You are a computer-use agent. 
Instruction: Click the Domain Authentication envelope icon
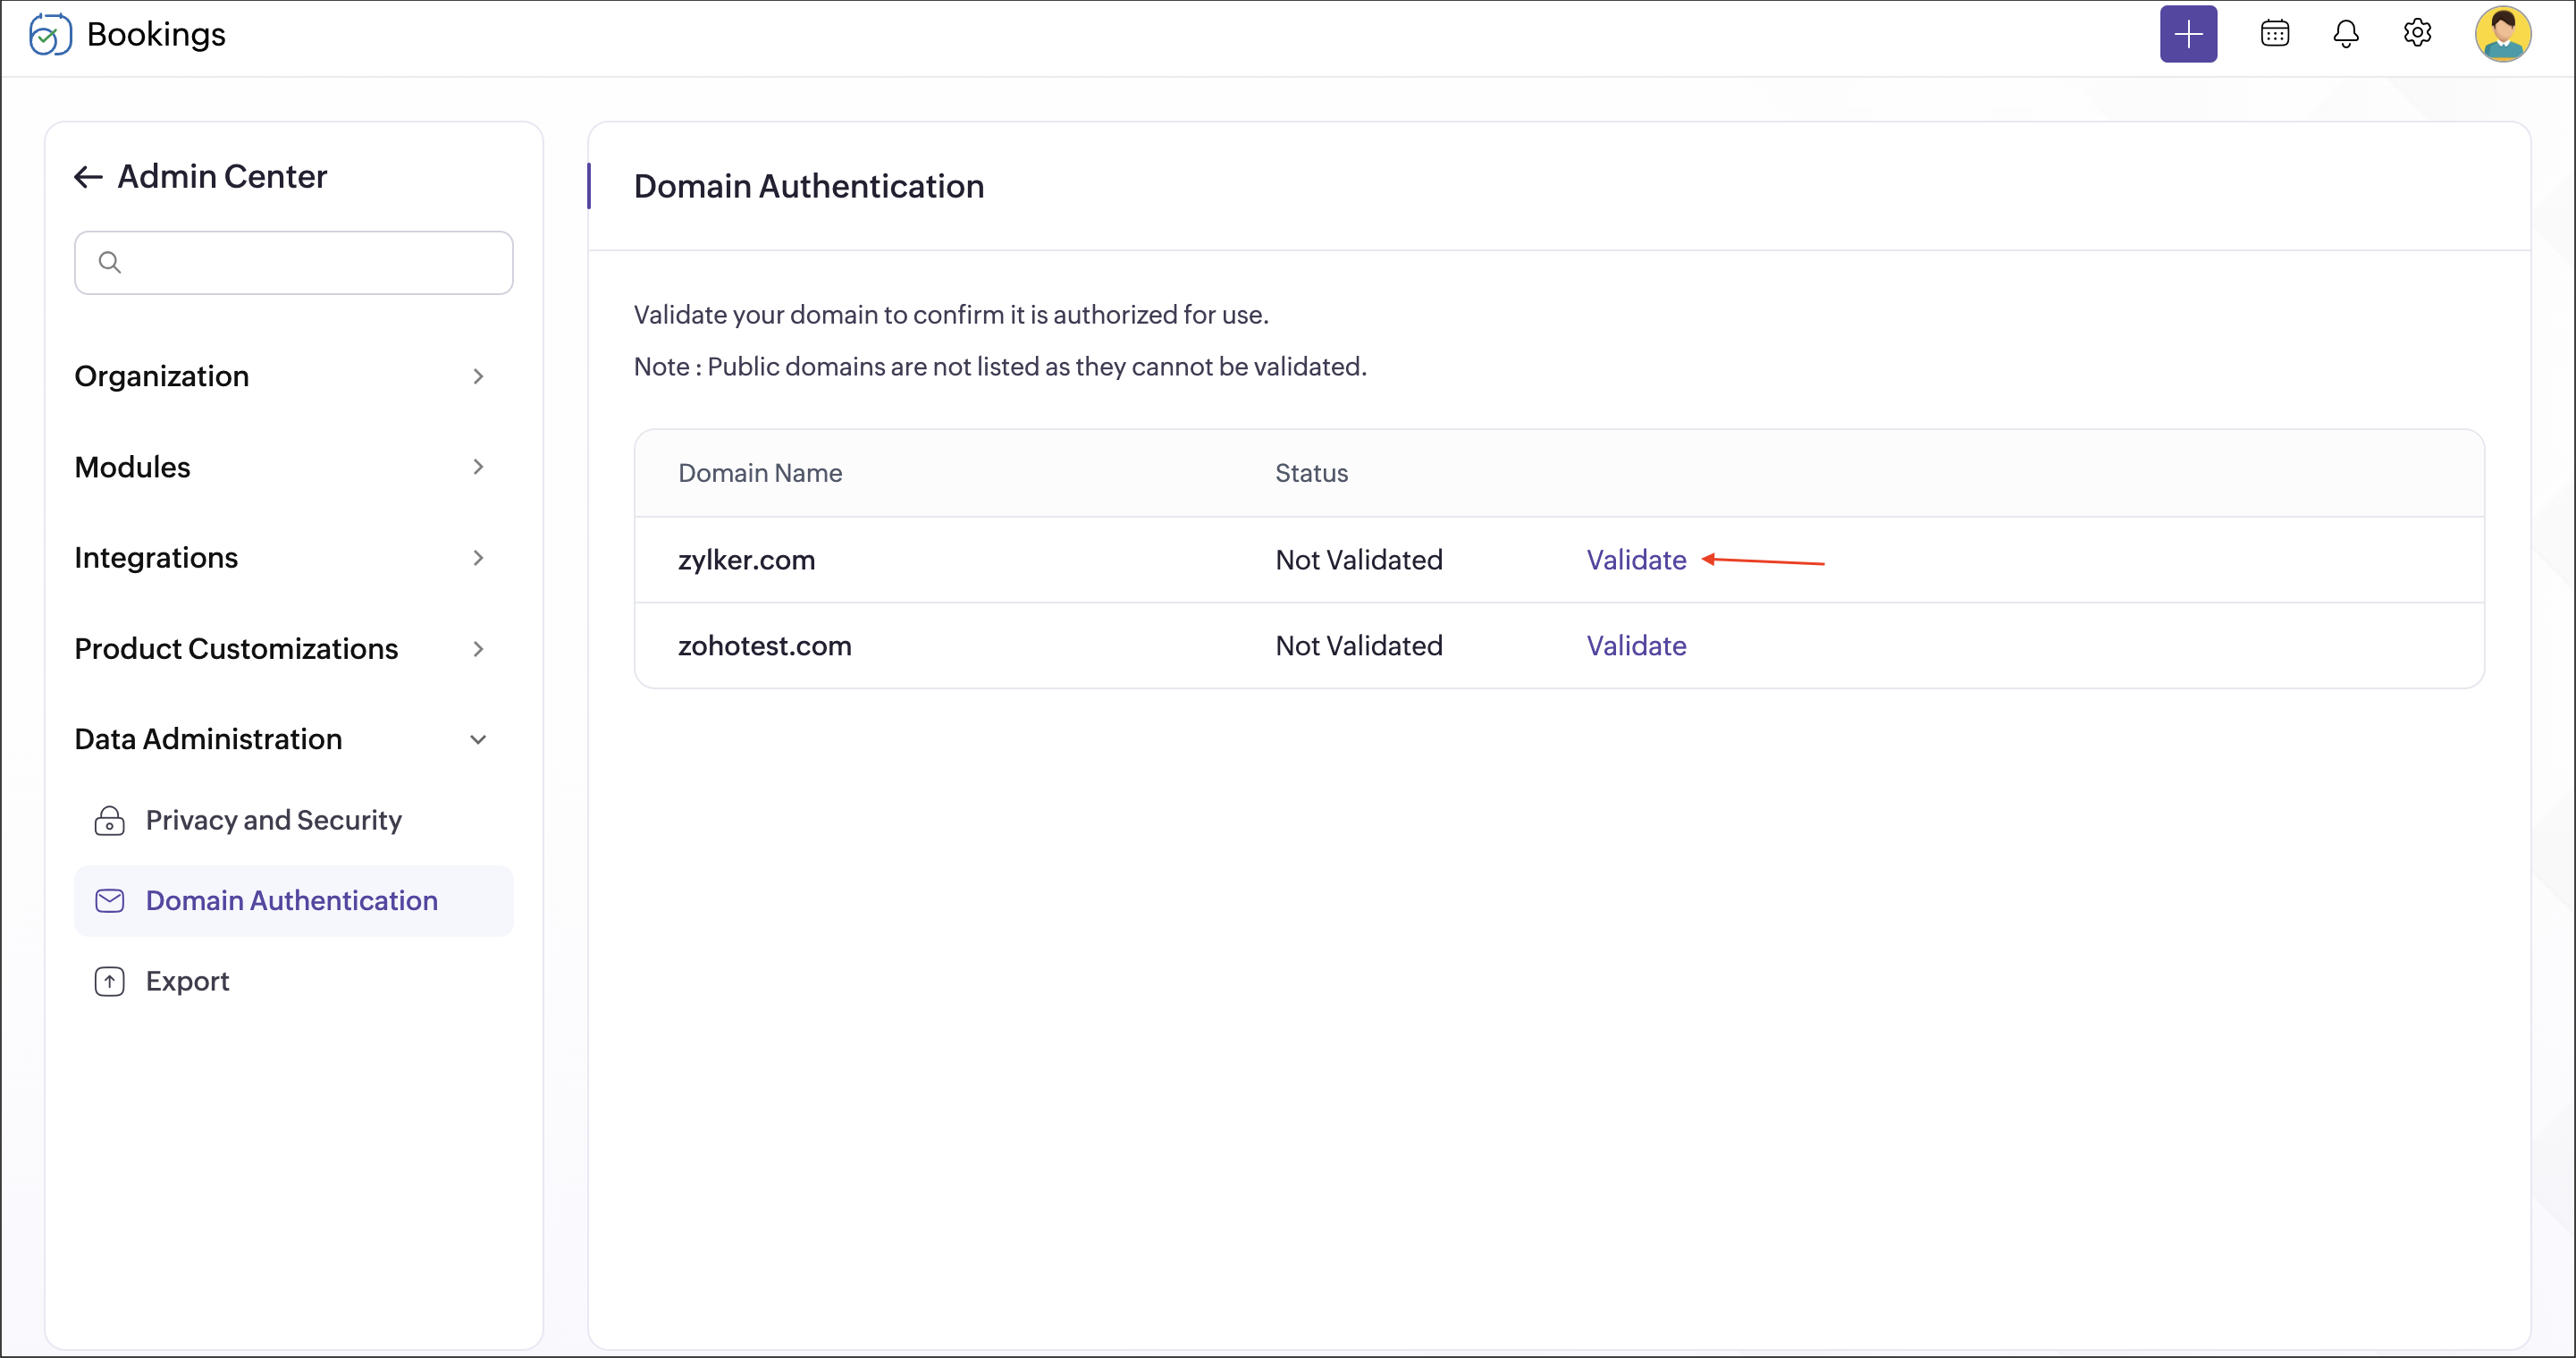109,901
